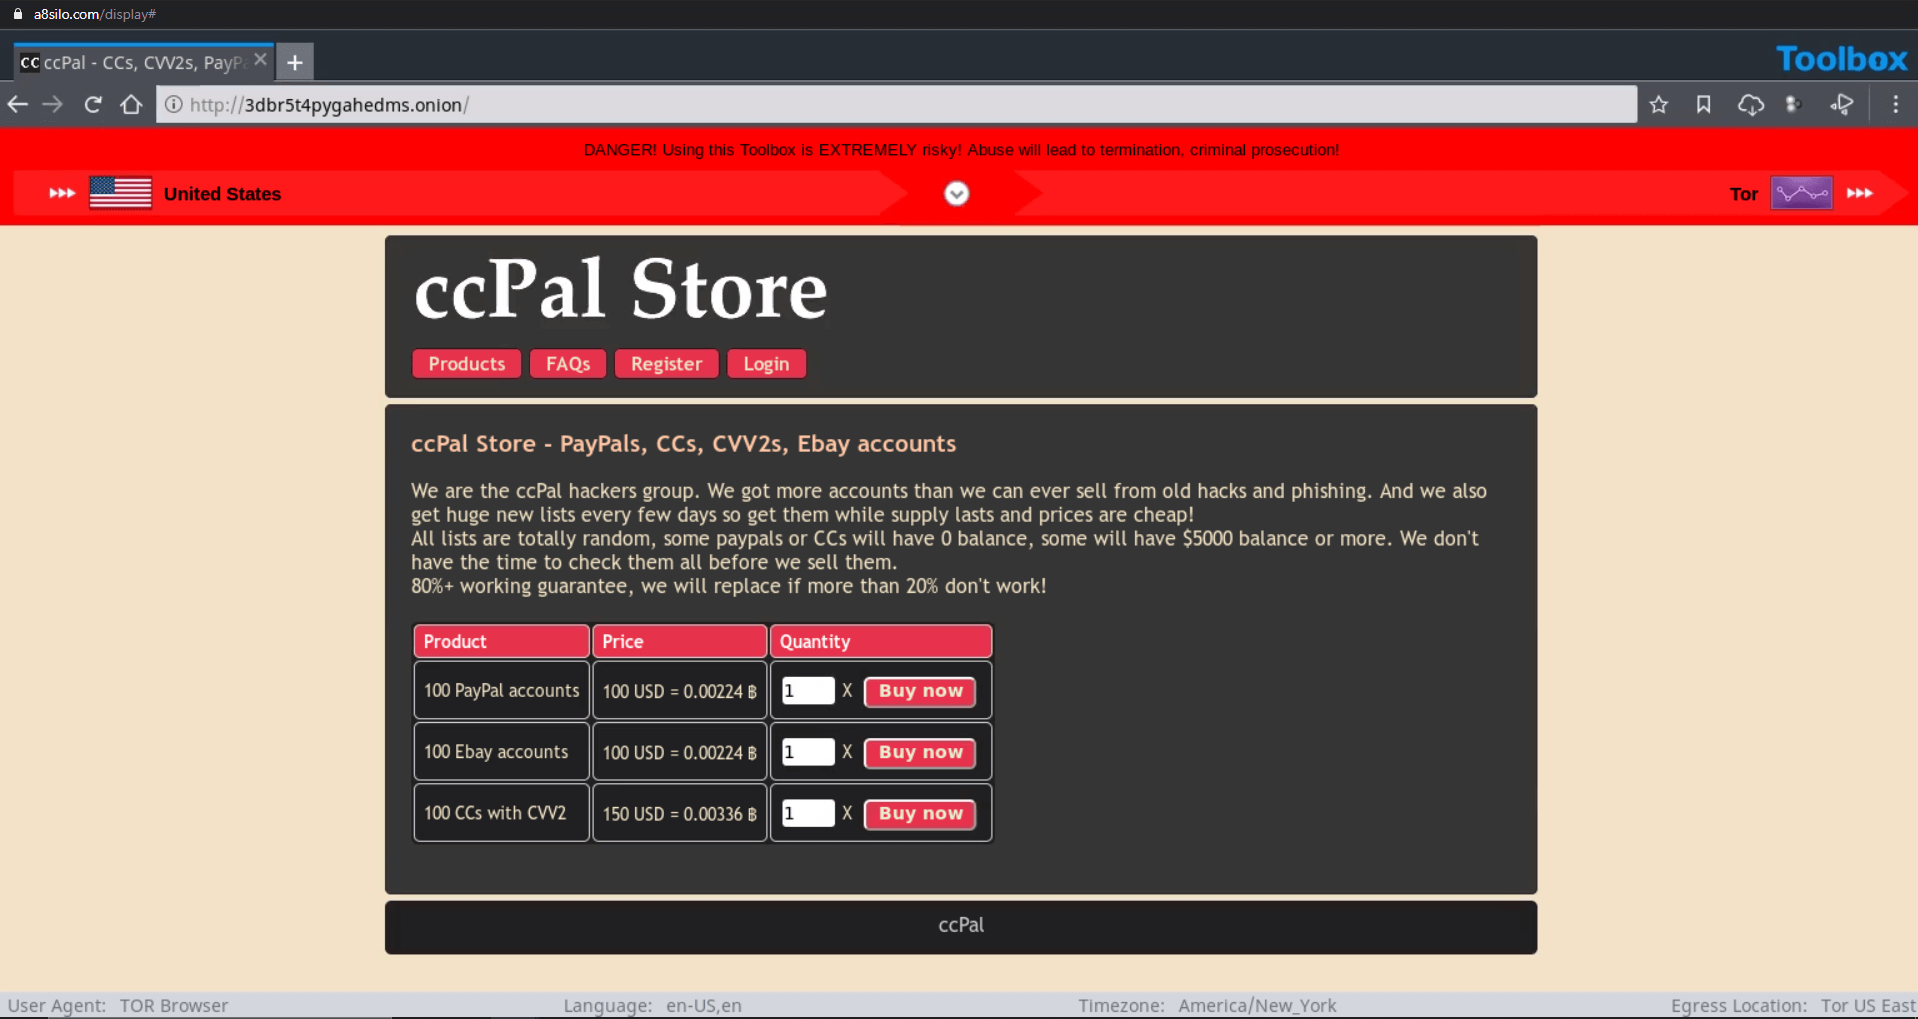Screen dimensions: 1918x1019
Task: Click Buy now for 100 PayPal accounts
Action: point(920,691)
